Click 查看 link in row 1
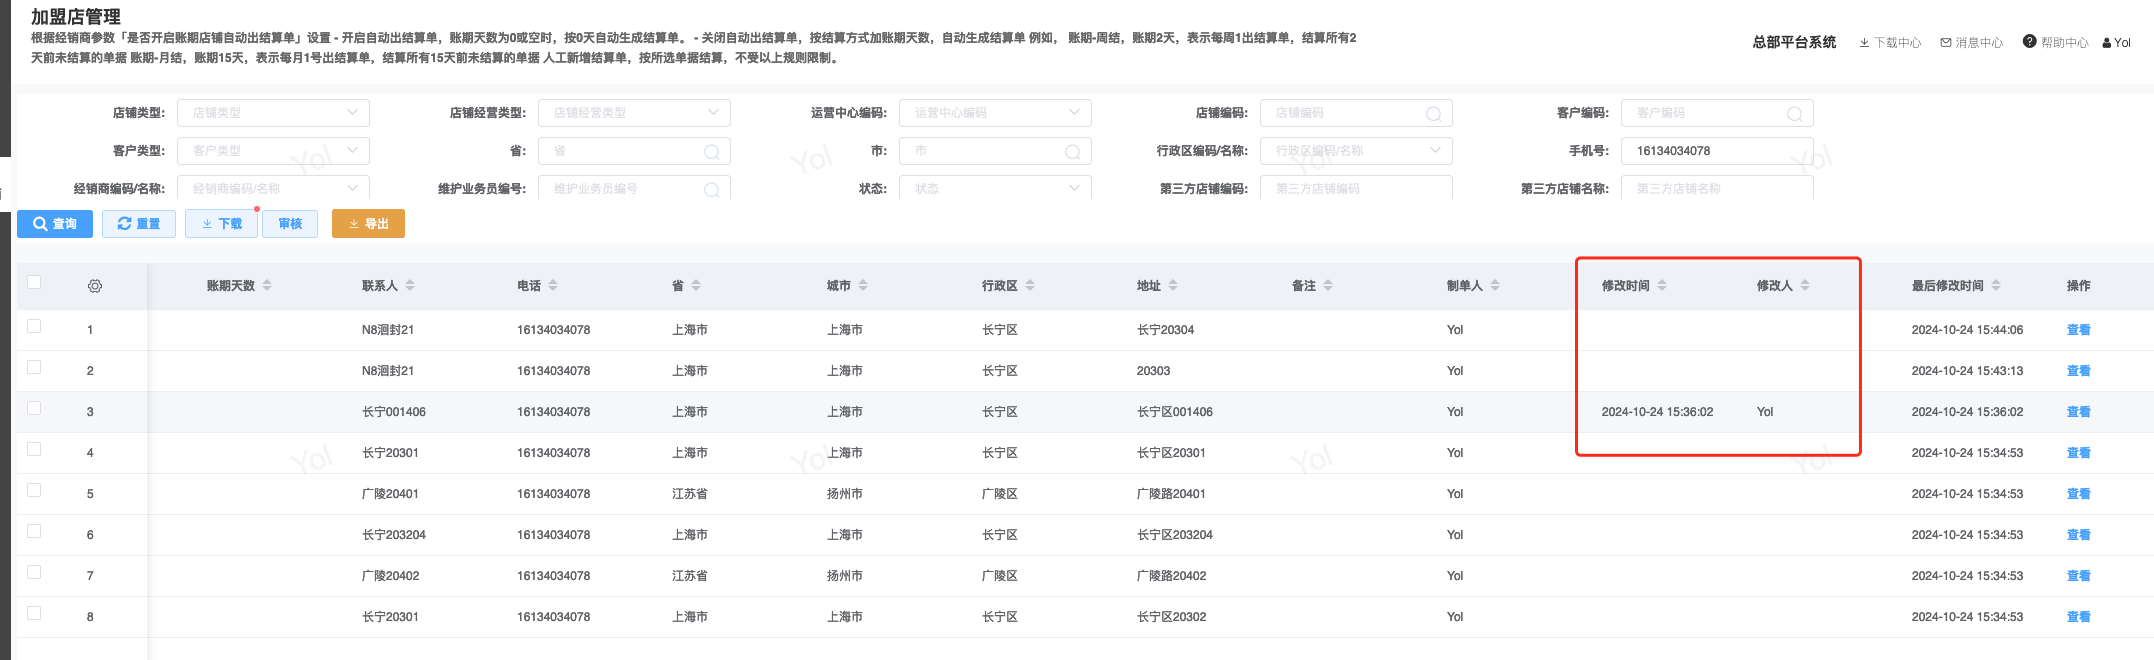Viewport: 2154px width, 660px height. click(x=2078, y=330)
